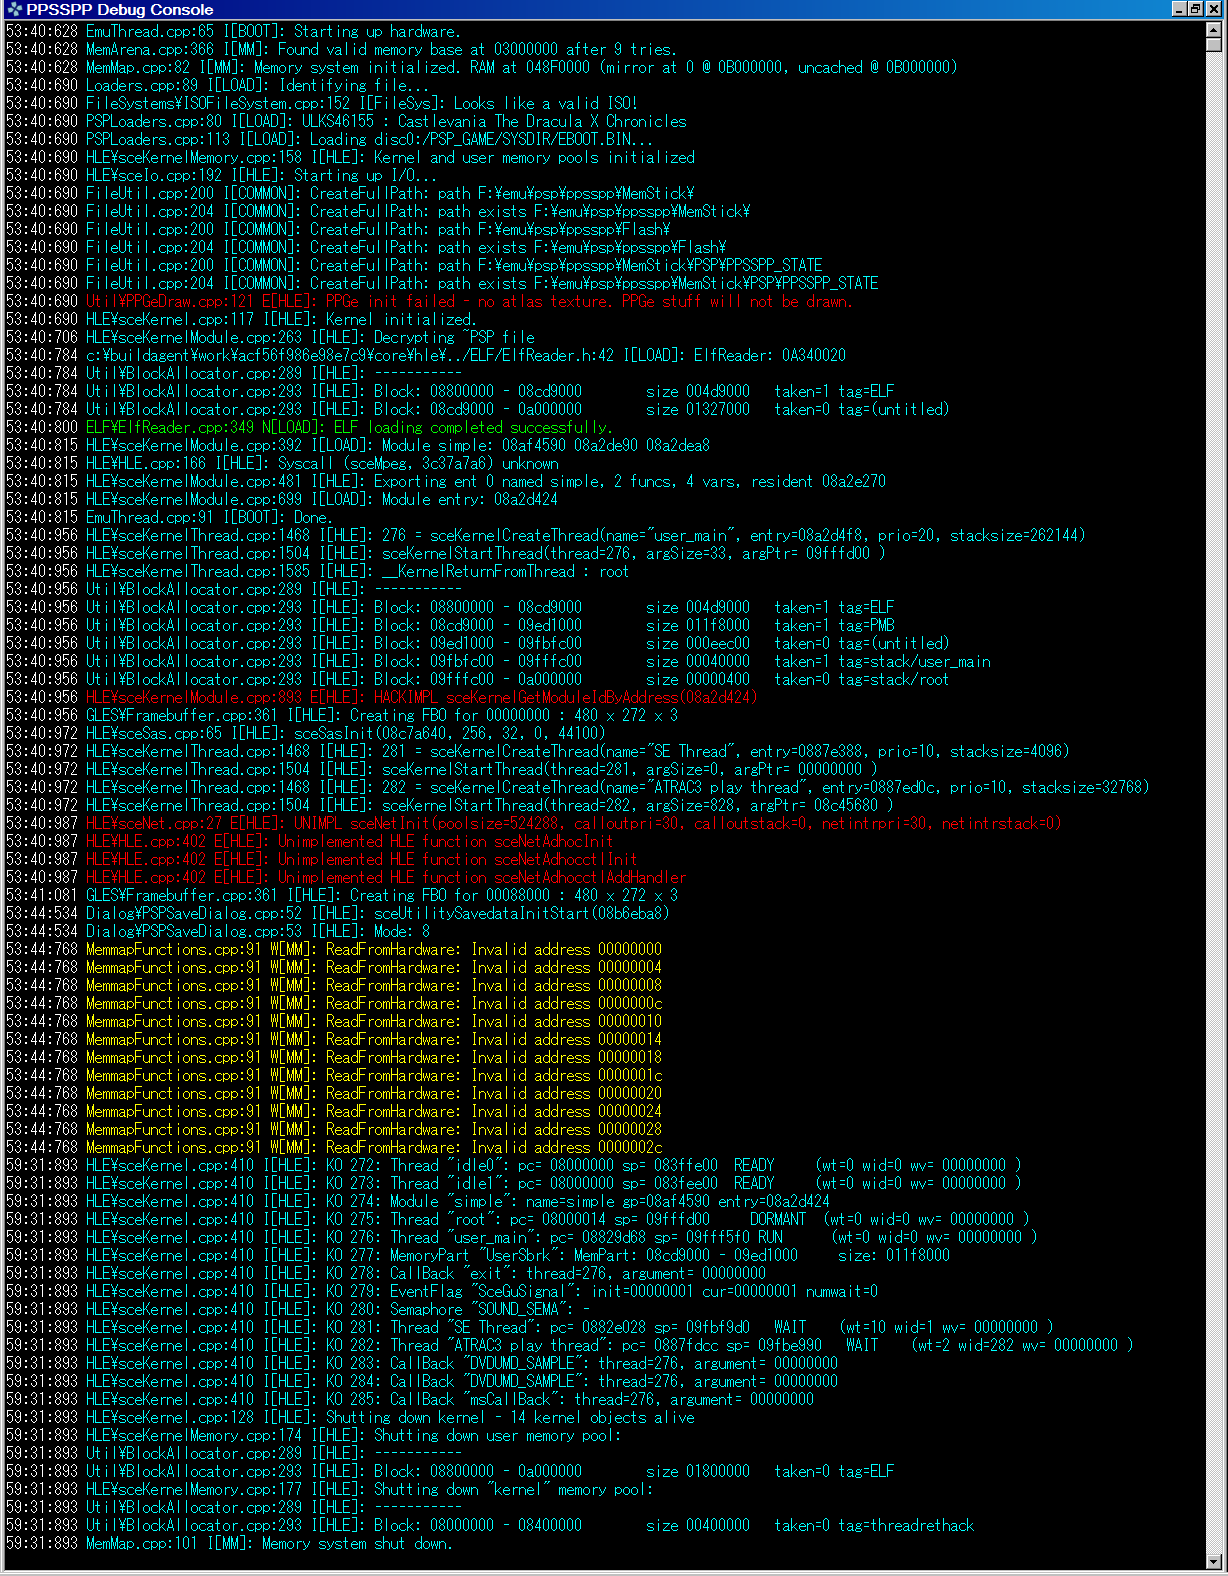Click the empty vertical scrollbar track
1228x1576 pixels.
1214,800
